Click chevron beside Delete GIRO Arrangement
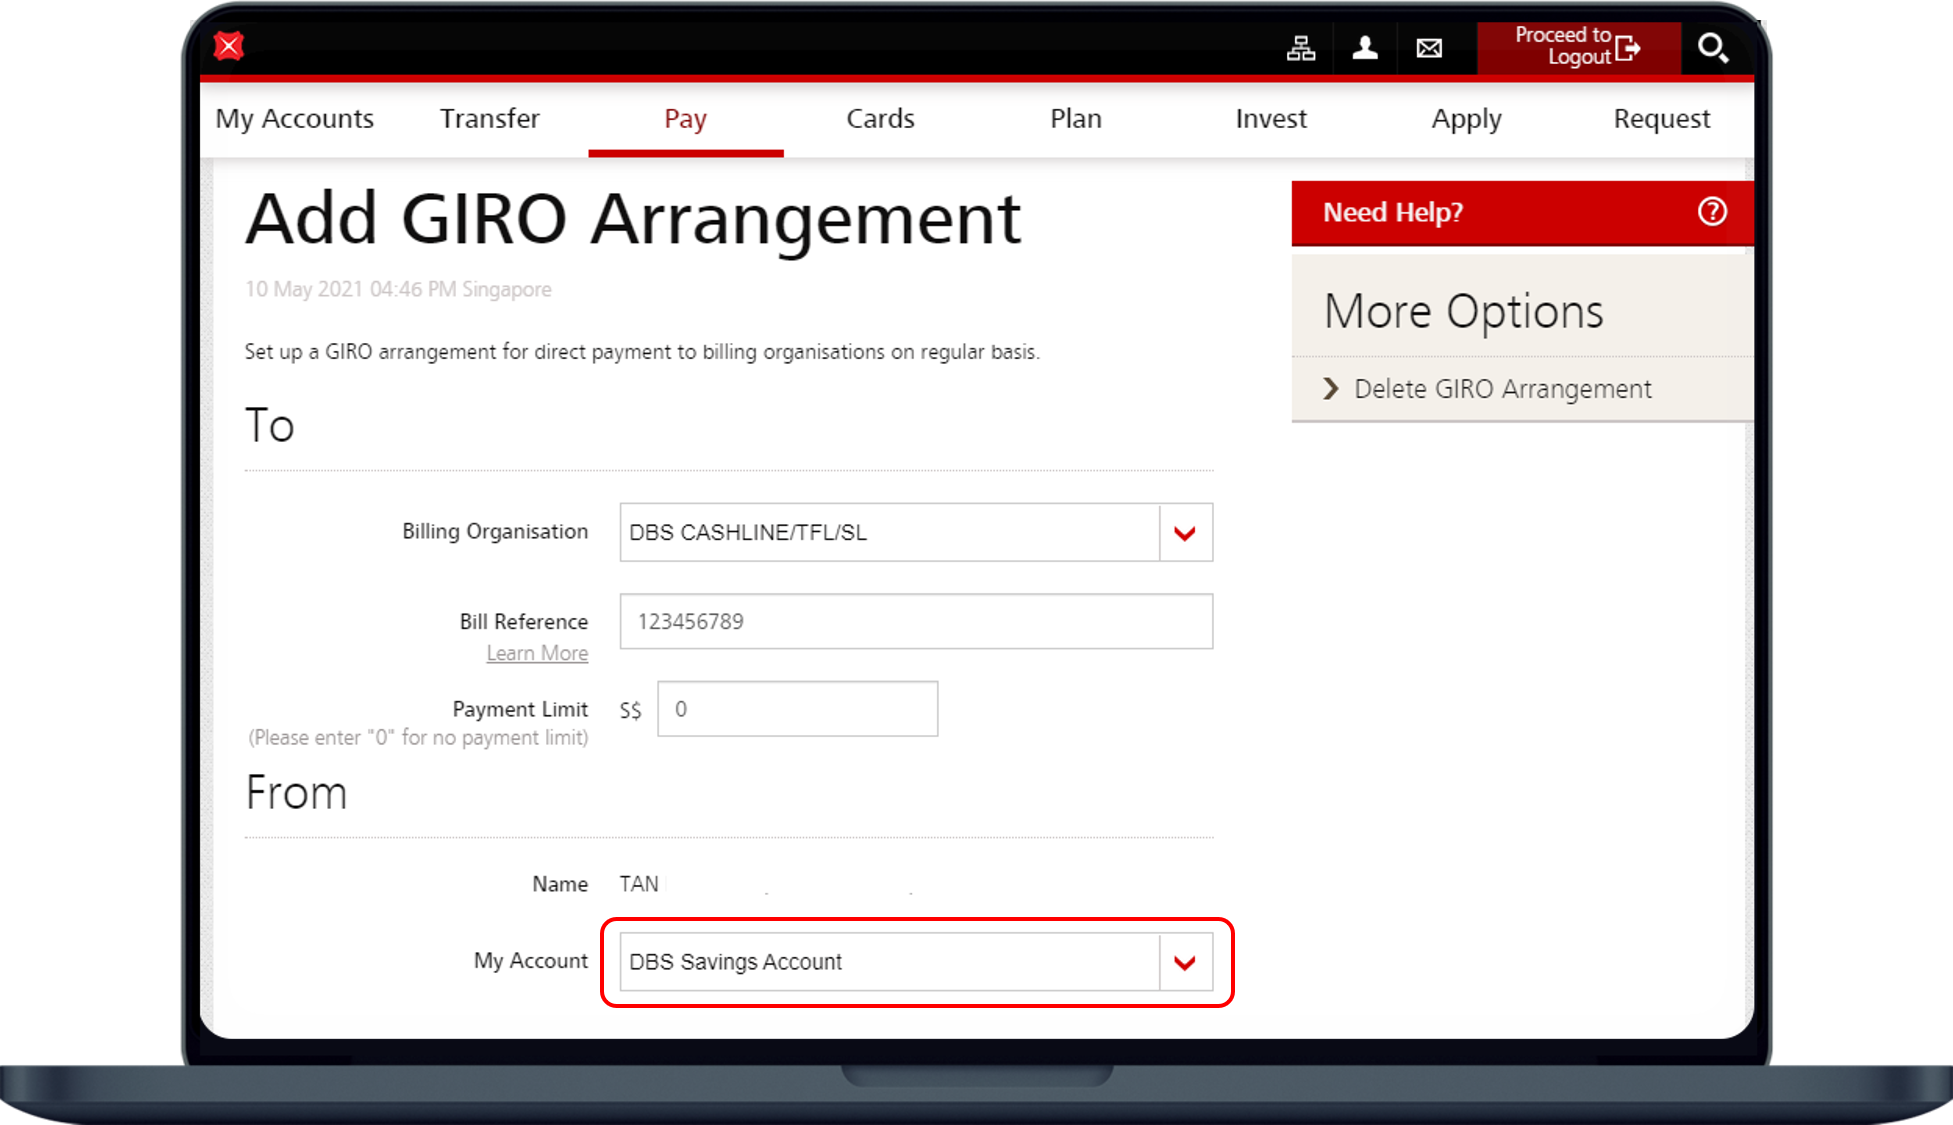1953x1125 pixels. click(1331, 389)
